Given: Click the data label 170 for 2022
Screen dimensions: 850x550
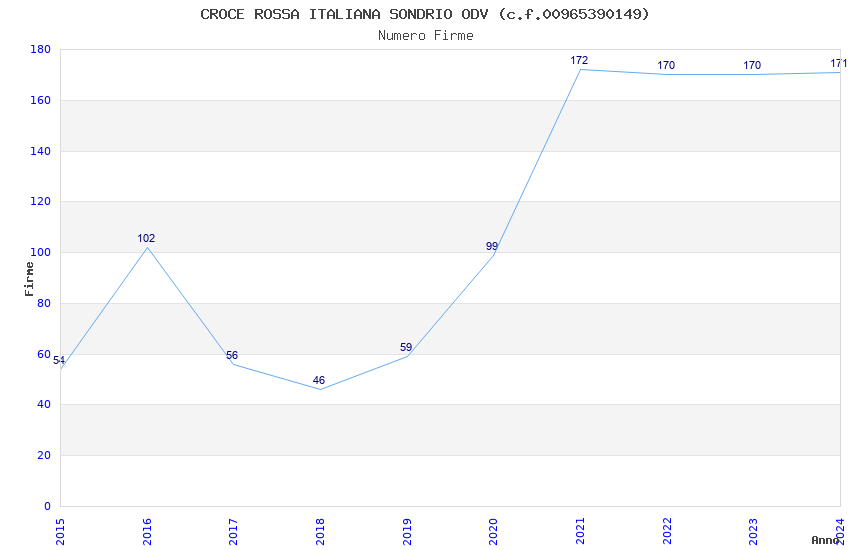Looking at the screenshot, I should coord(666,66).
